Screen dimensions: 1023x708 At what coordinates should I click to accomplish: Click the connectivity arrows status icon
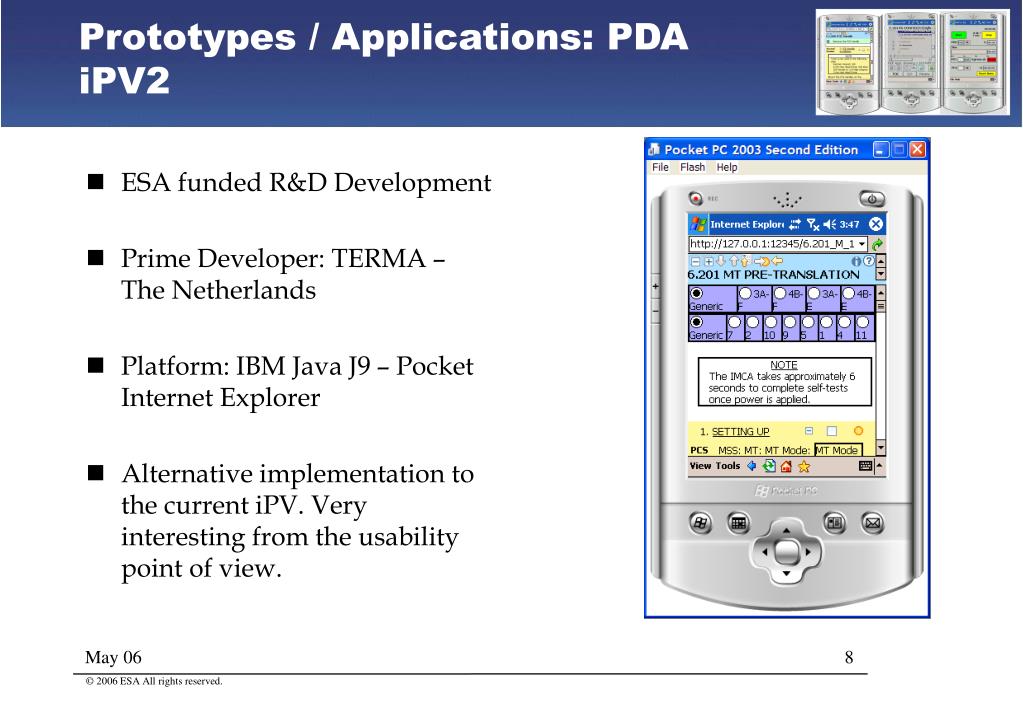tap(795, 224)
